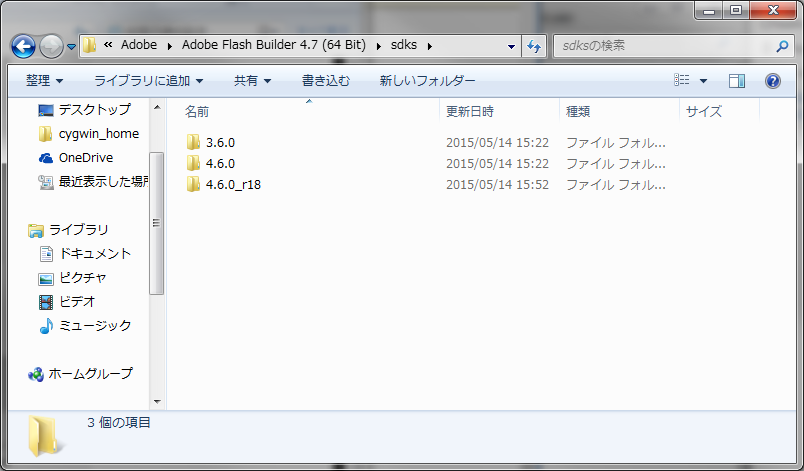Open OneDrive in navigation pane
Viewport: 804px width, 471px height.
coord(86,157)
